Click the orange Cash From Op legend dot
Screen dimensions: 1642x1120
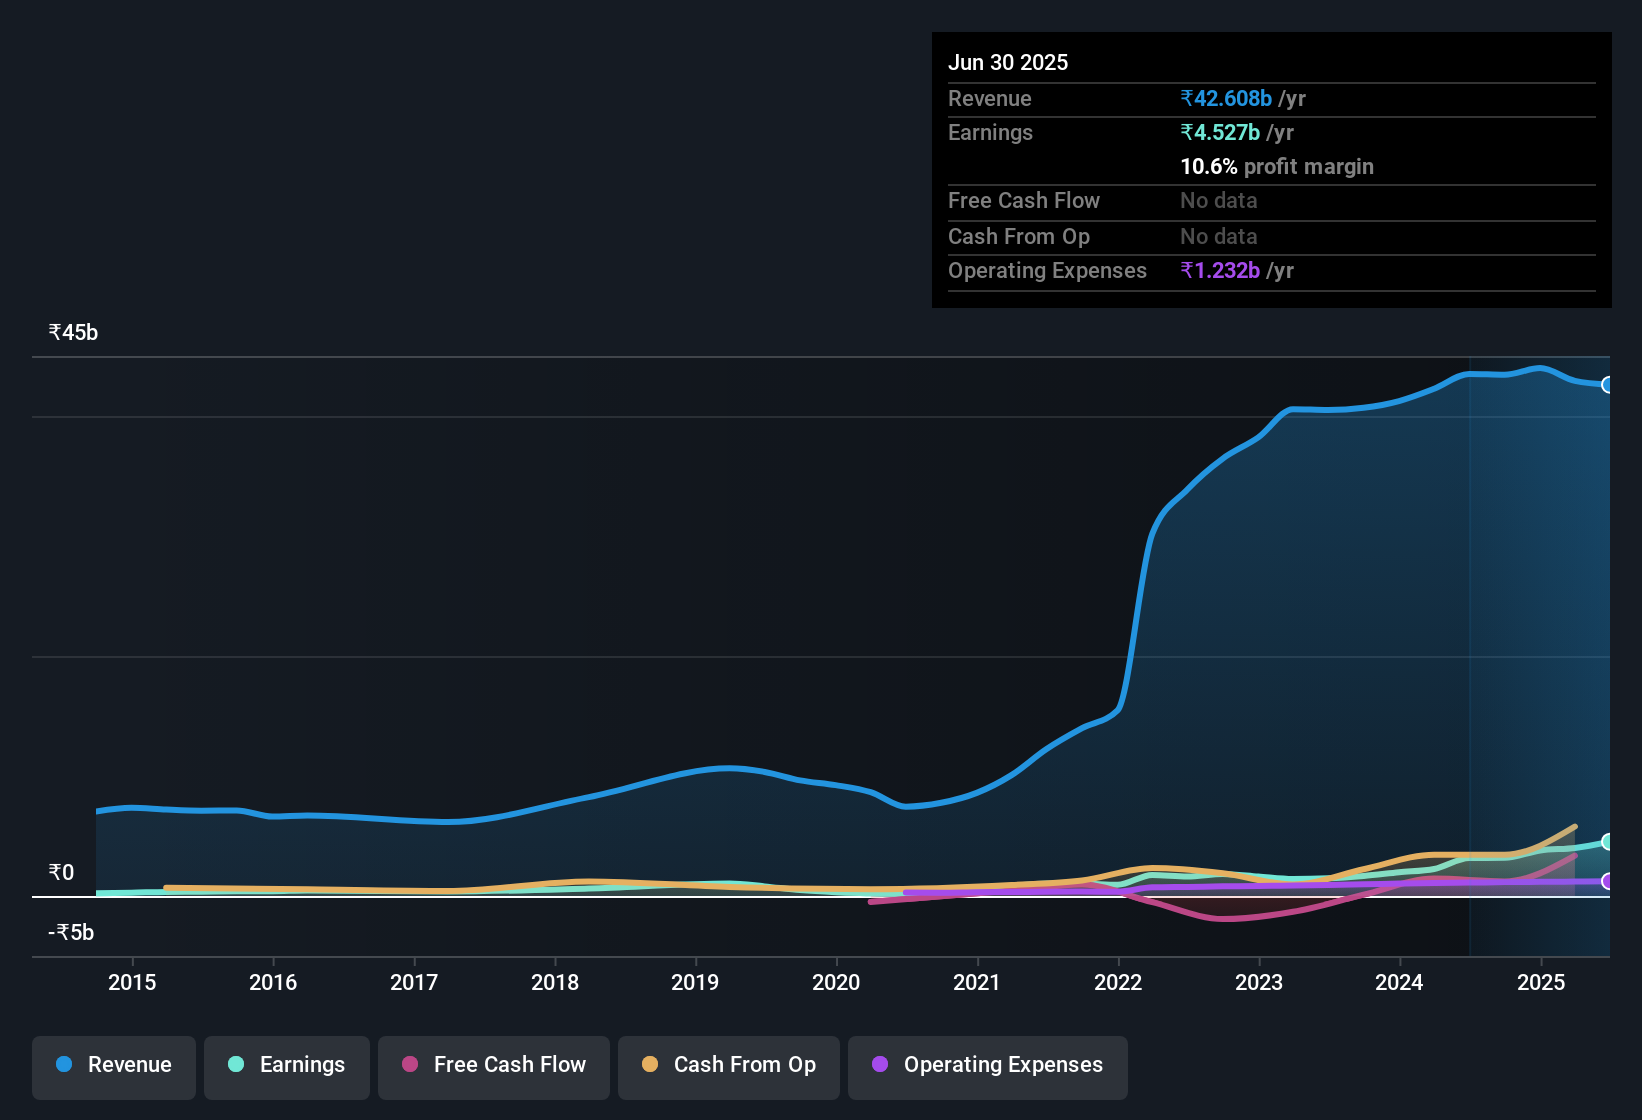(650, 1065)
